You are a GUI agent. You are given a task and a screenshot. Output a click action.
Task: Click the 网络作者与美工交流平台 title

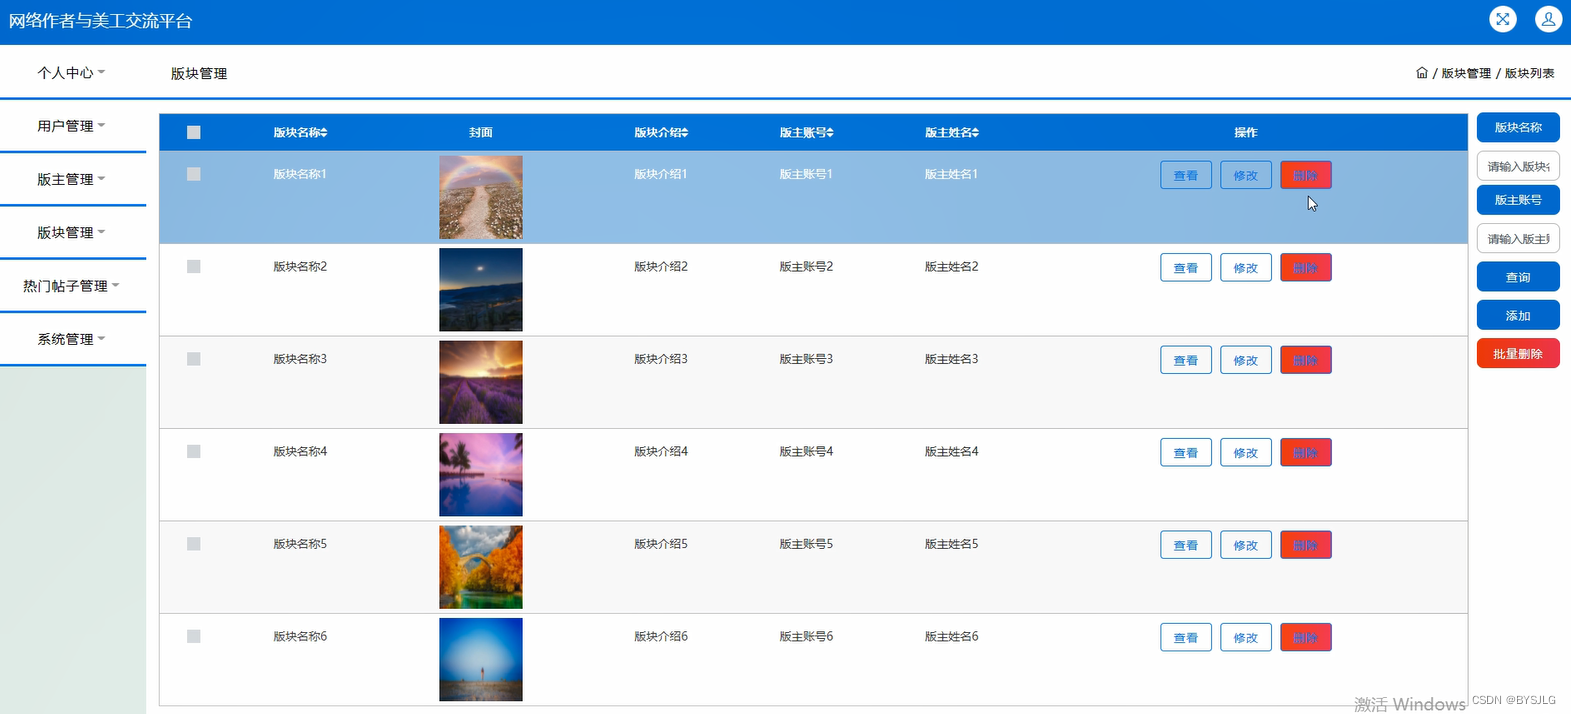100,21
